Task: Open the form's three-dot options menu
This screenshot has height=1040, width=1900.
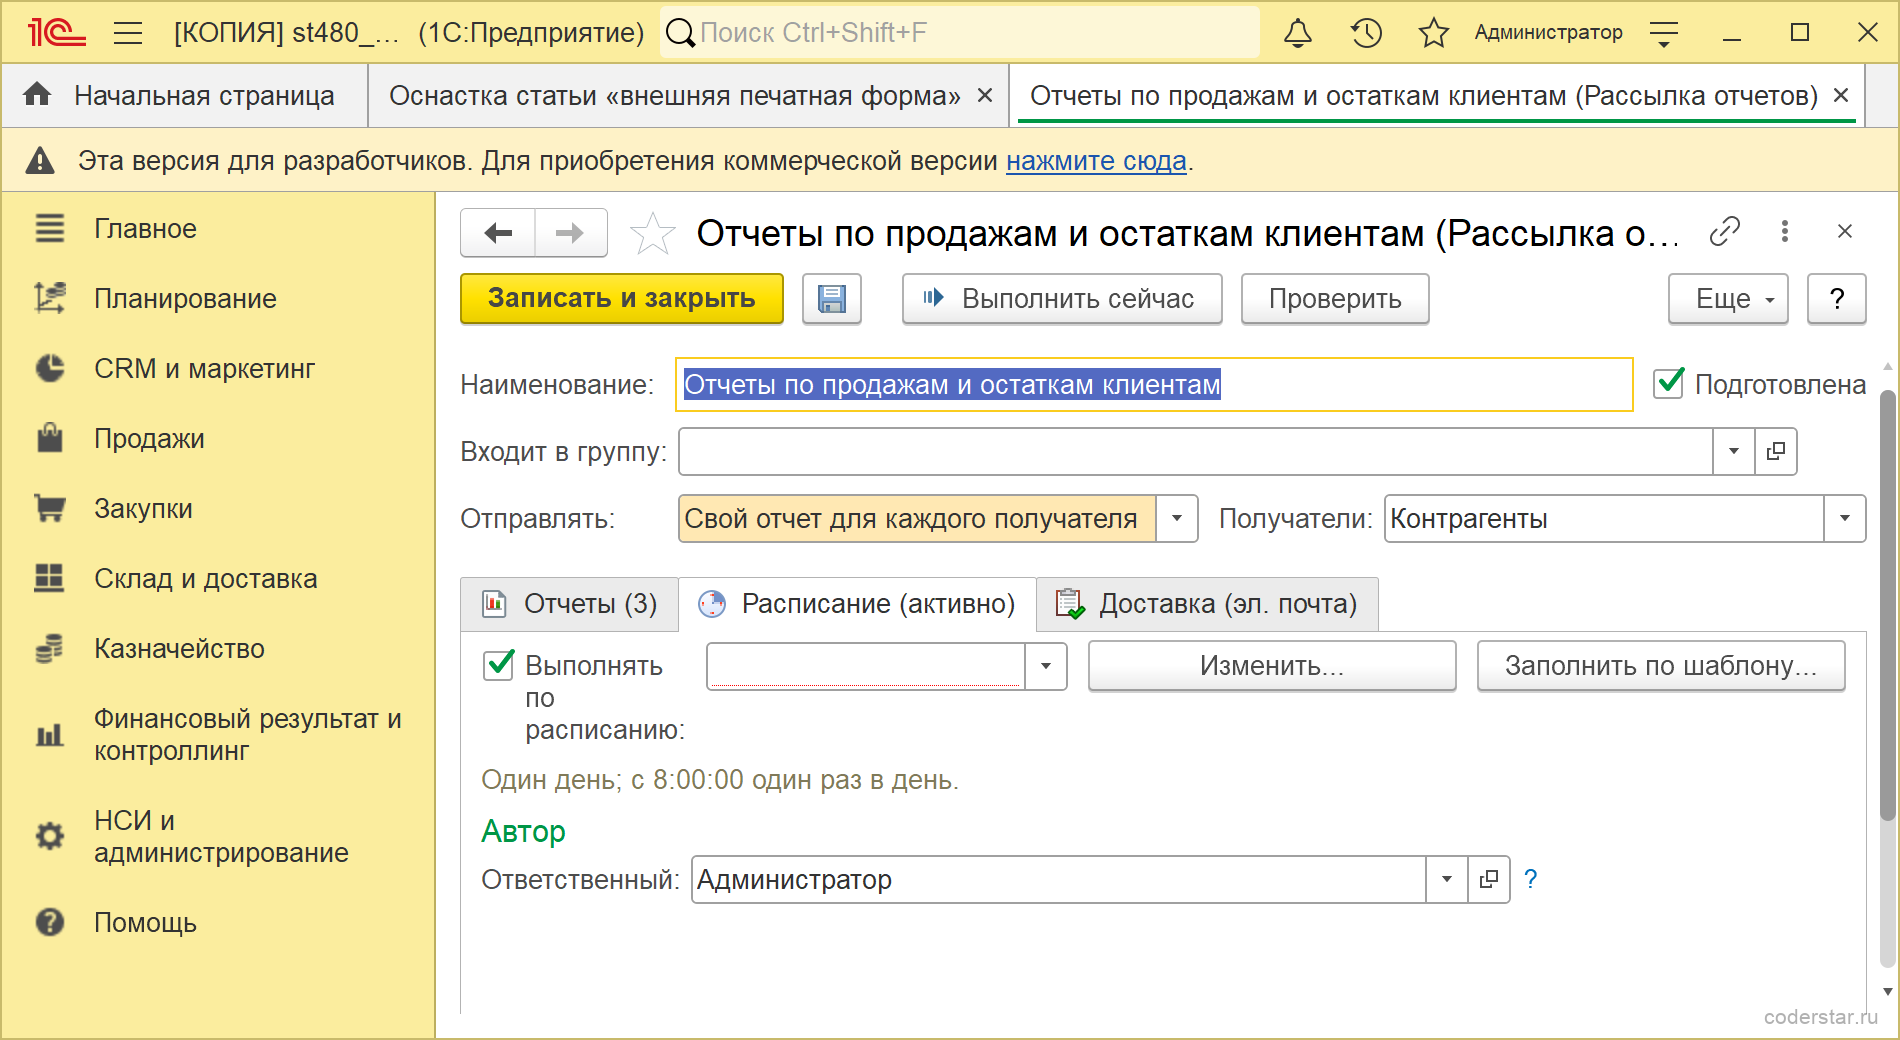Action: click(1785, 231)
